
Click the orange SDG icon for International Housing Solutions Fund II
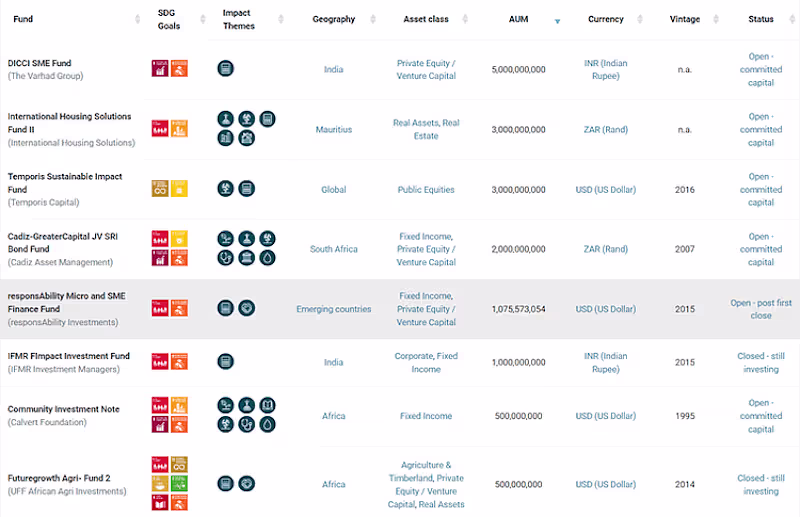(x=180, y=129)
